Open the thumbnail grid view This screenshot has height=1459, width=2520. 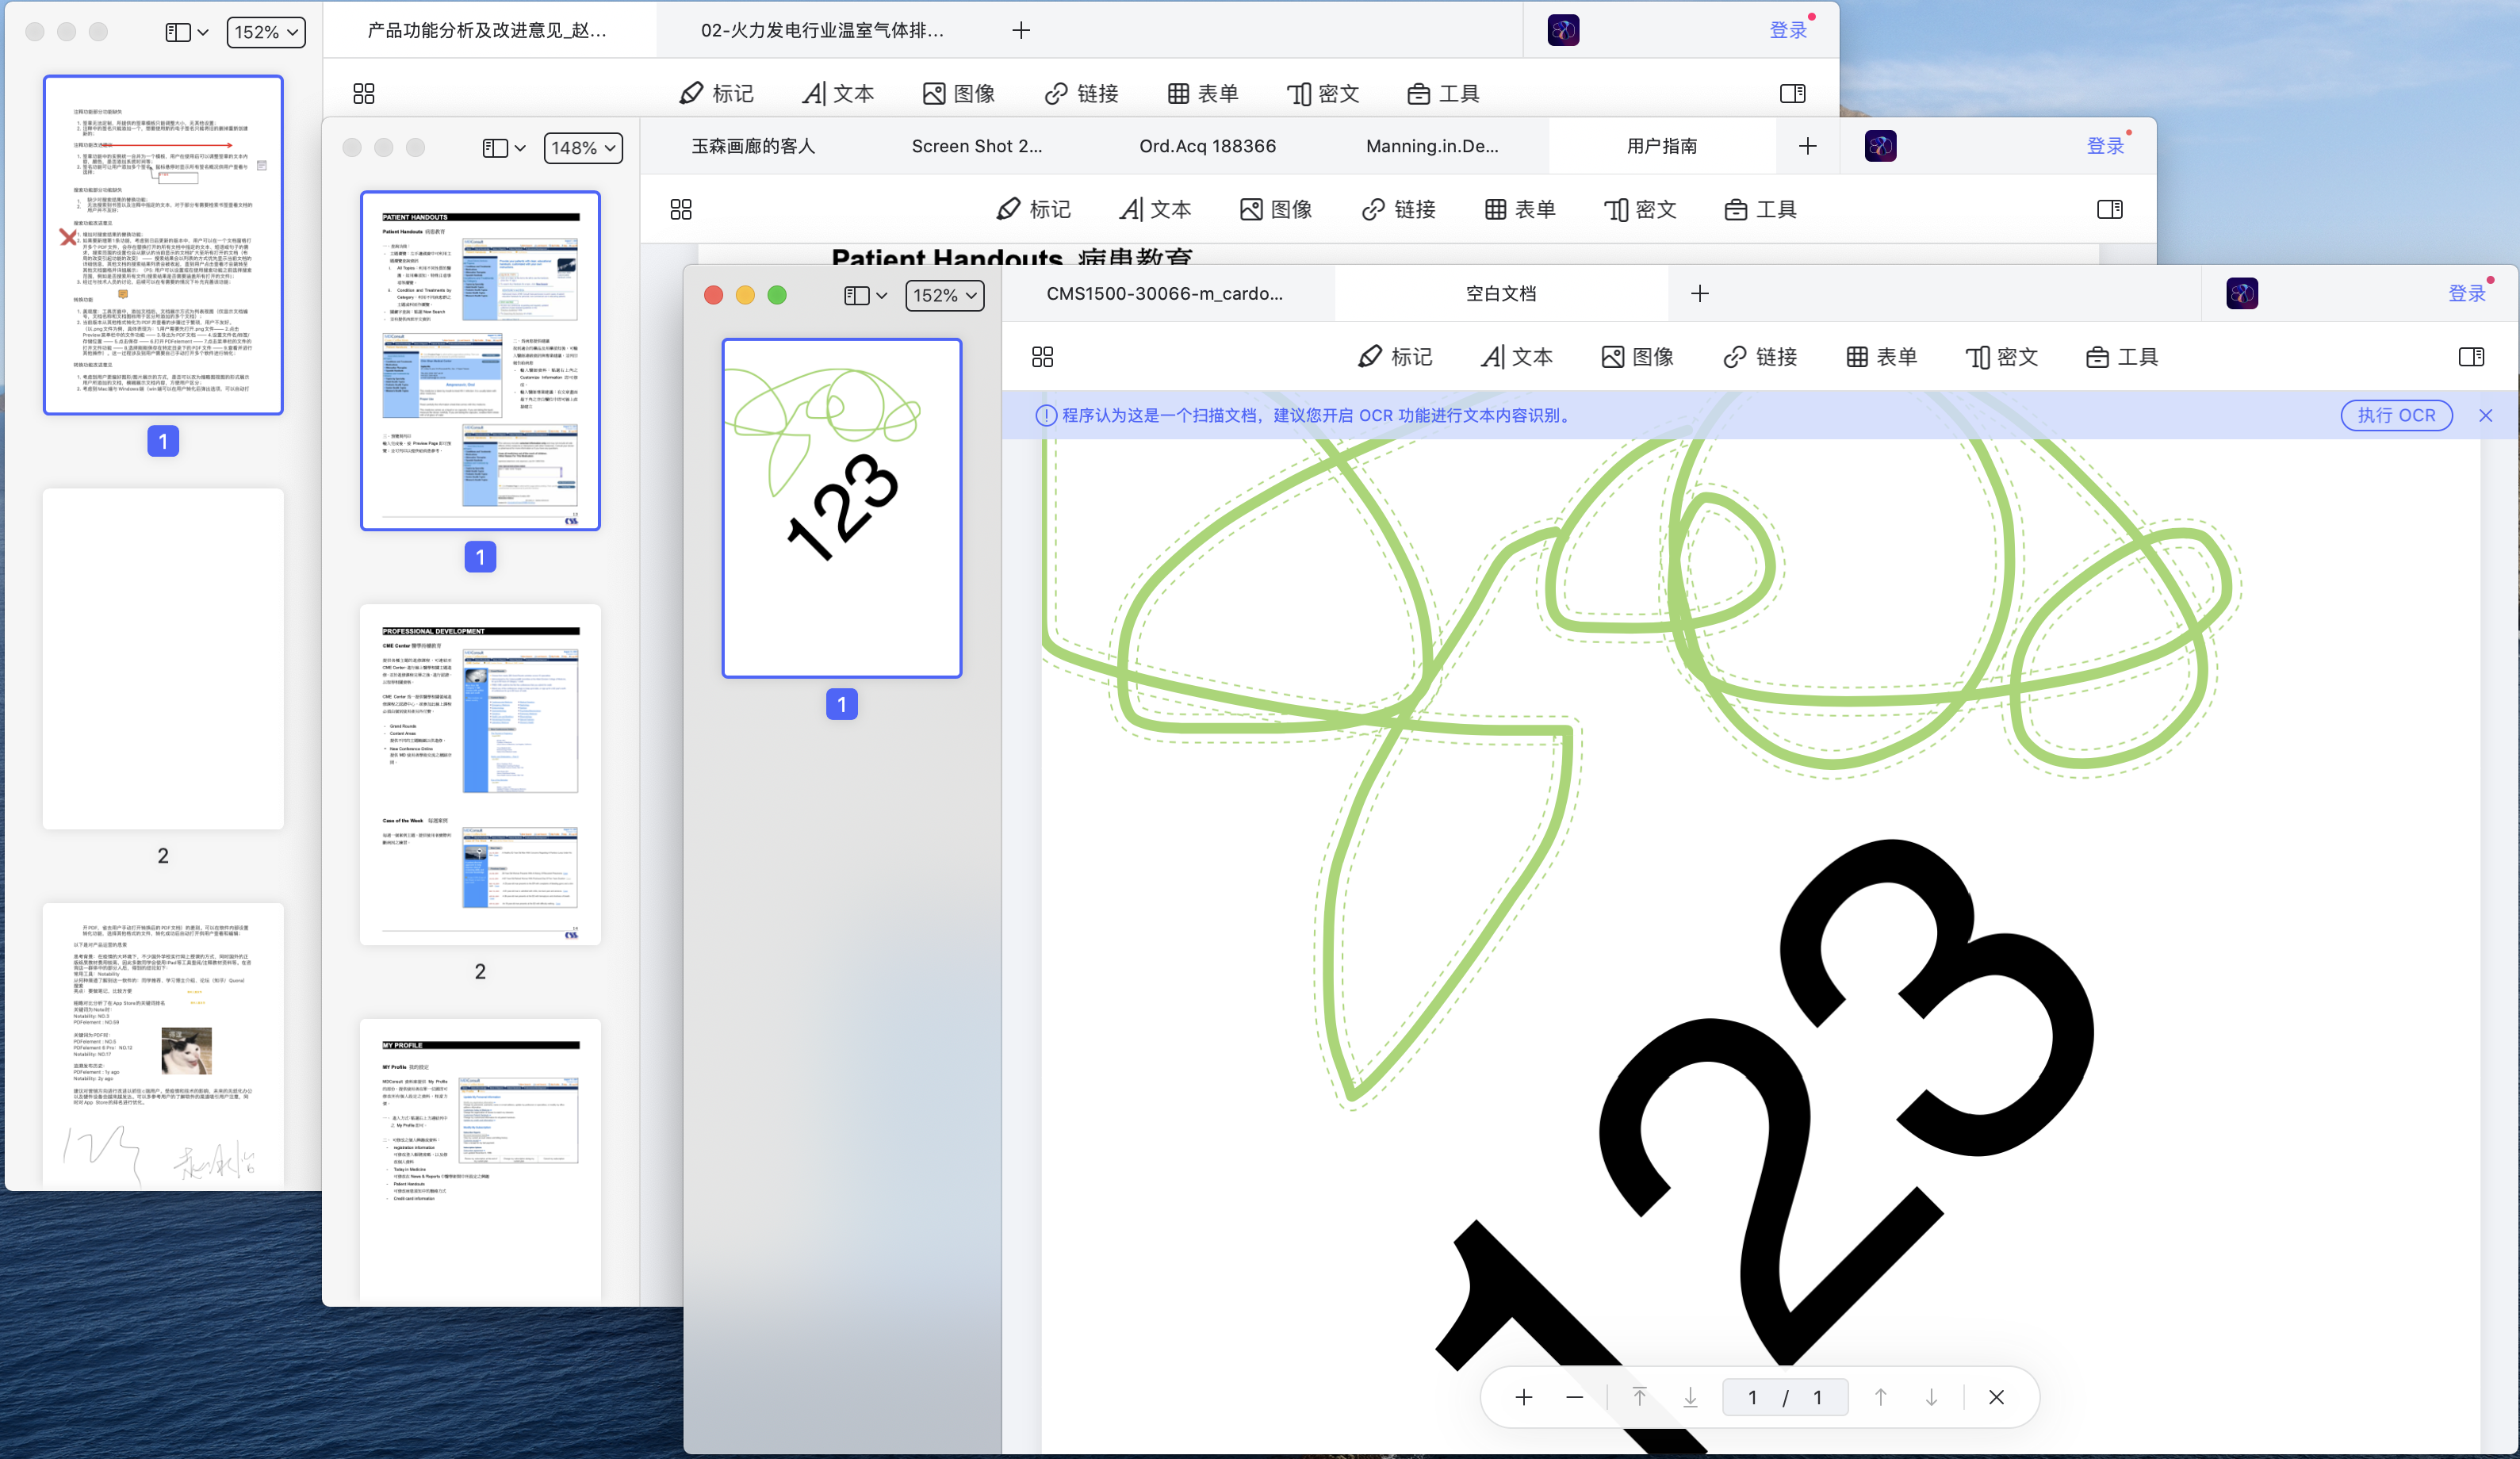(1042, 356)
